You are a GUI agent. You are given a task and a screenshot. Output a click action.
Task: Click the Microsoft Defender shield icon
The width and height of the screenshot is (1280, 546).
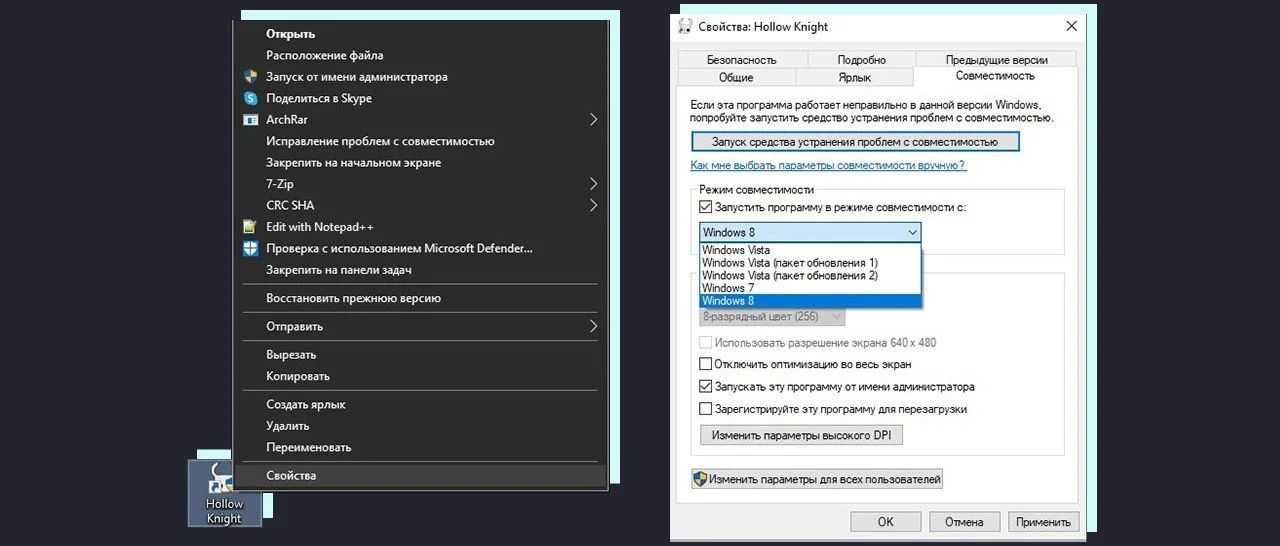pyautogui.click(x=251, y=248)
